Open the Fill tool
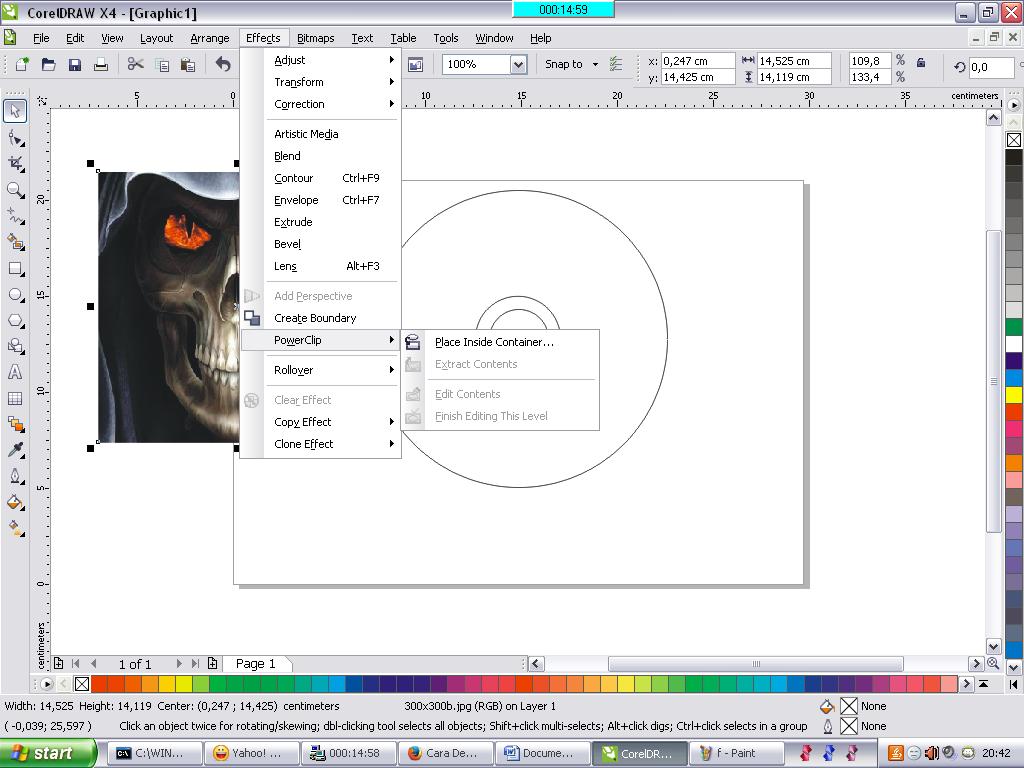The height and width of the screenshot is (768, 1024). 14,503
